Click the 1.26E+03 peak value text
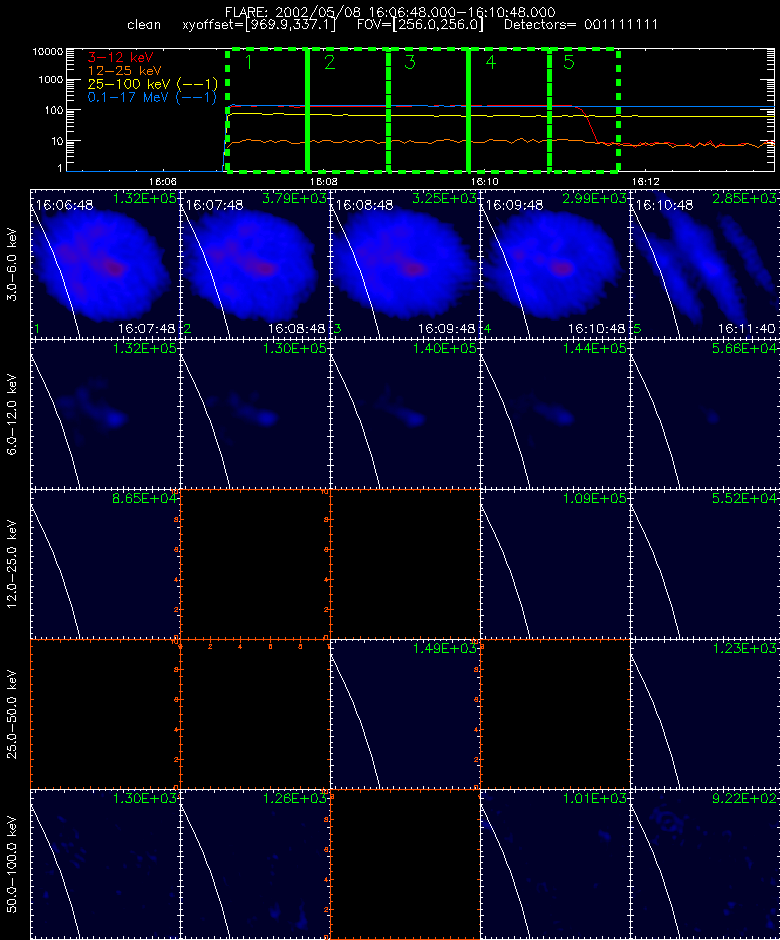Viewport: 780px width, 940px height. pyautogui.click(x=294, y=798)
